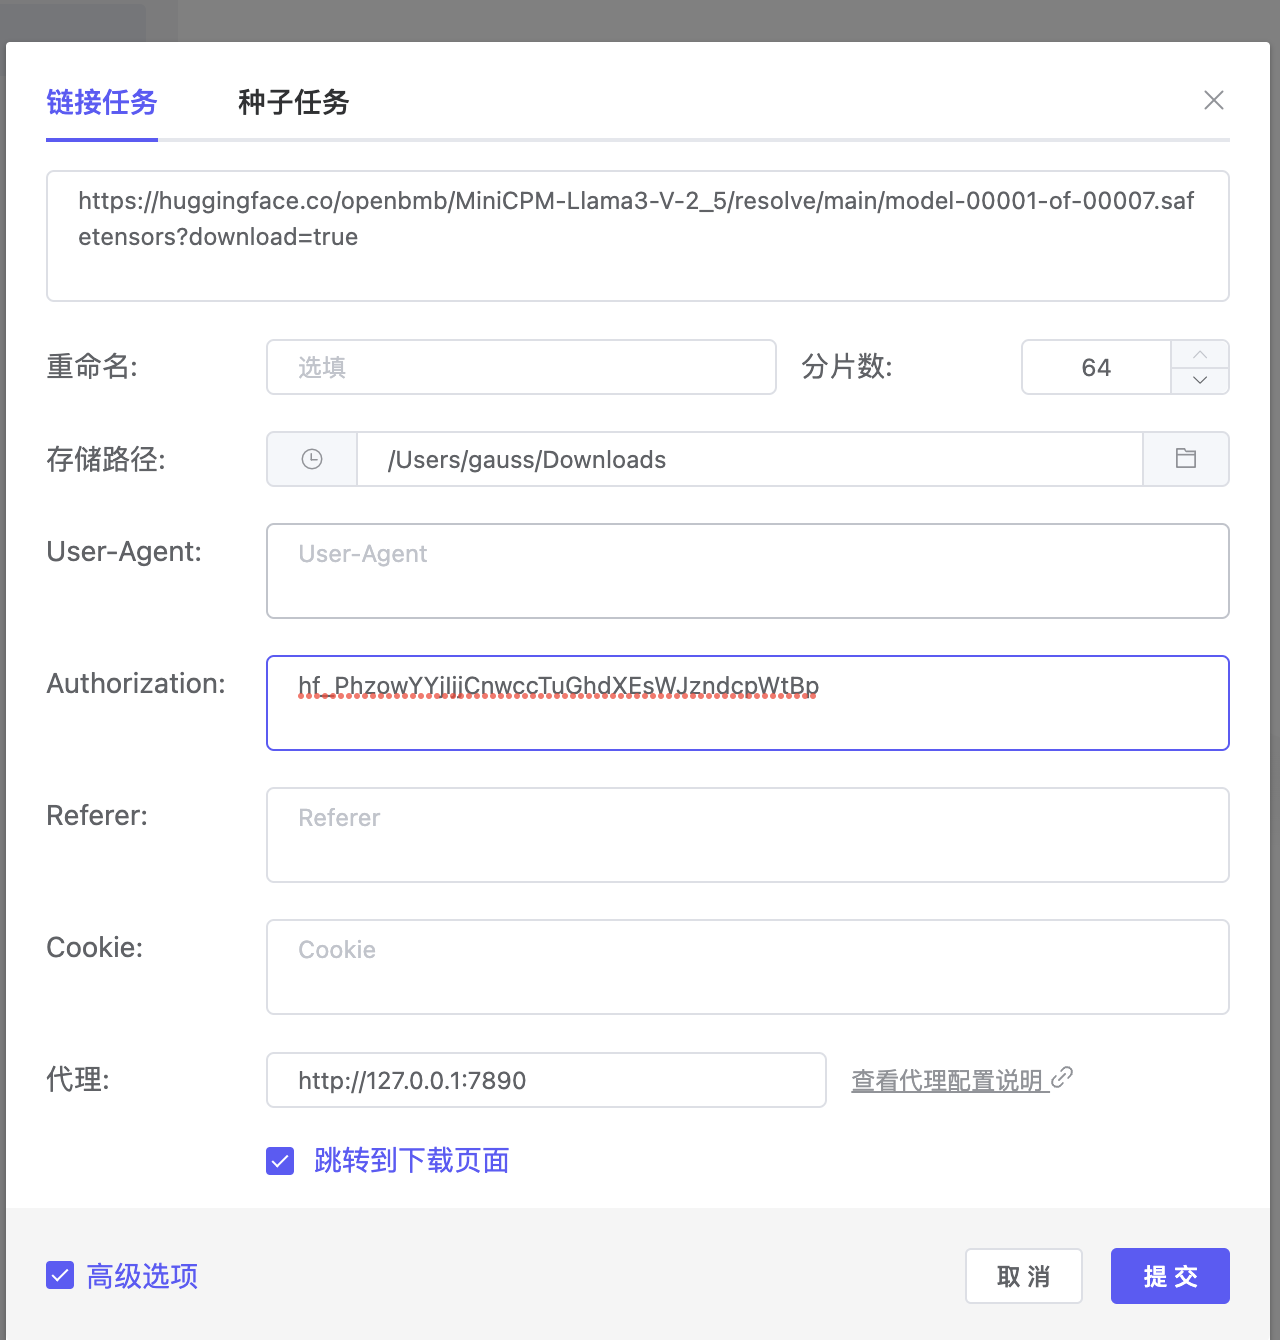The height and width of the screenshot is (1340, 1280).
Task: Click the download URL text area
Action: click(x=638, y=236)
